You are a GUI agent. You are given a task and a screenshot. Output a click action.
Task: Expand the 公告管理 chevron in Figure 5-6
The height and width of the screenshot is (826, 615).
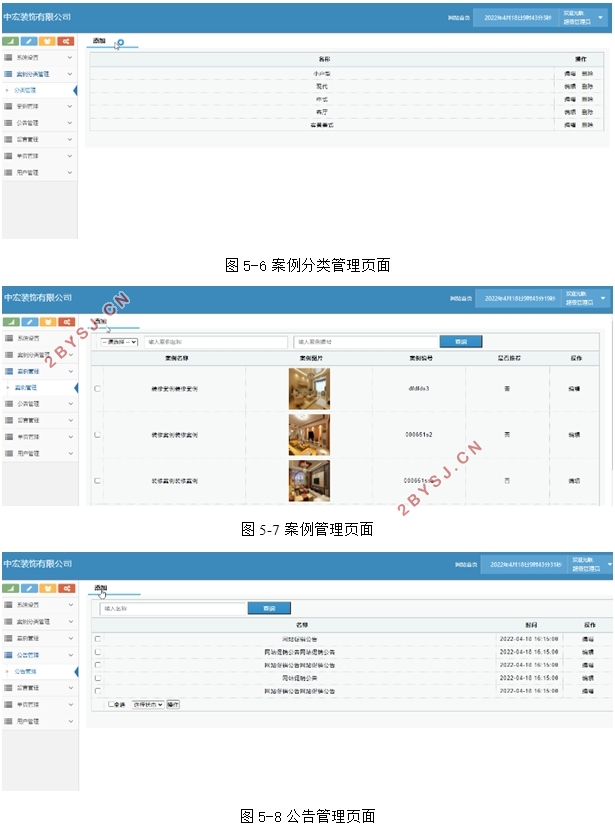[70, 123]
